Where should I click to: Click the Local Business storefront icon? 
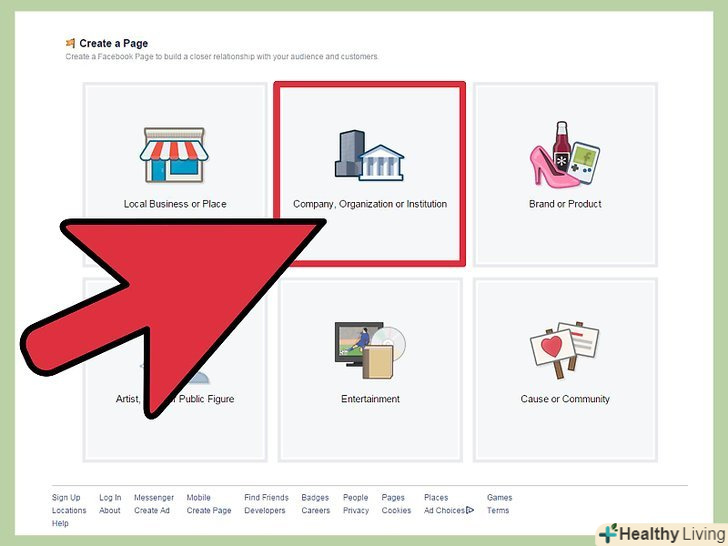click(x=174, y=155)
